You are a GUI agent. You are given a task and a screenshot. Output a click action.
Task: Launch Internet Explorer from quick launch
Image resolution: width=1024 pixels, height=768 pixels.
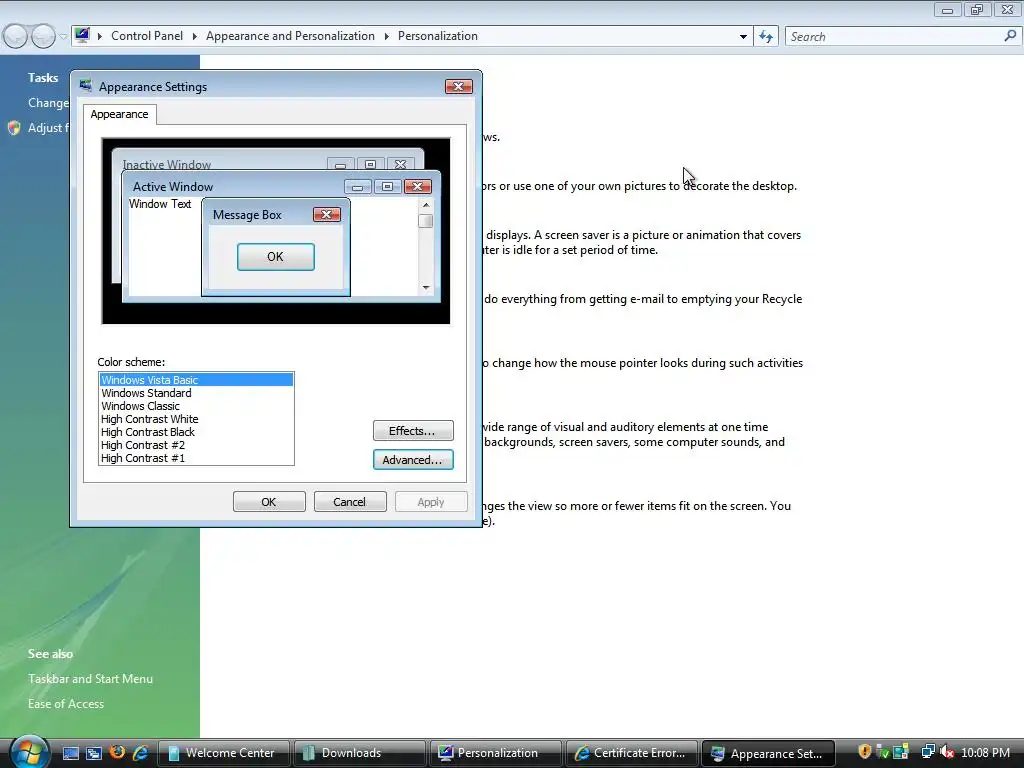click(140, 753)
